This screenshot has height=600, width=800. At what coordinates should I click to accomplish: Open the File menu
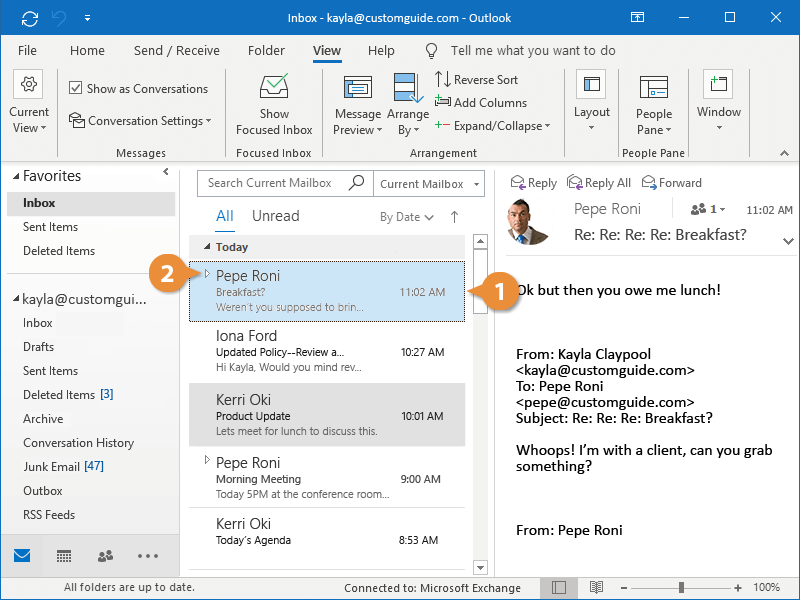click(x=27, y=51)
